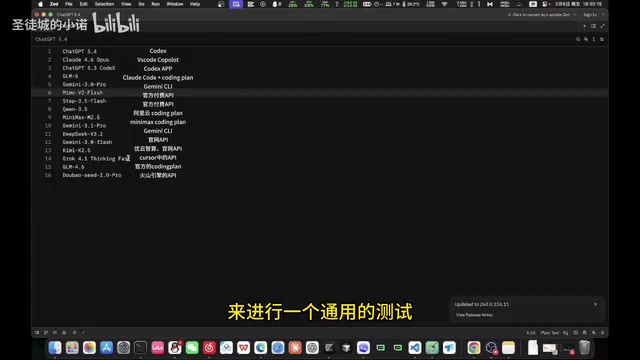The height and width of the screenshot is (360, 640).
Task: Click line 4 text GLM-5
Action: 70,76
